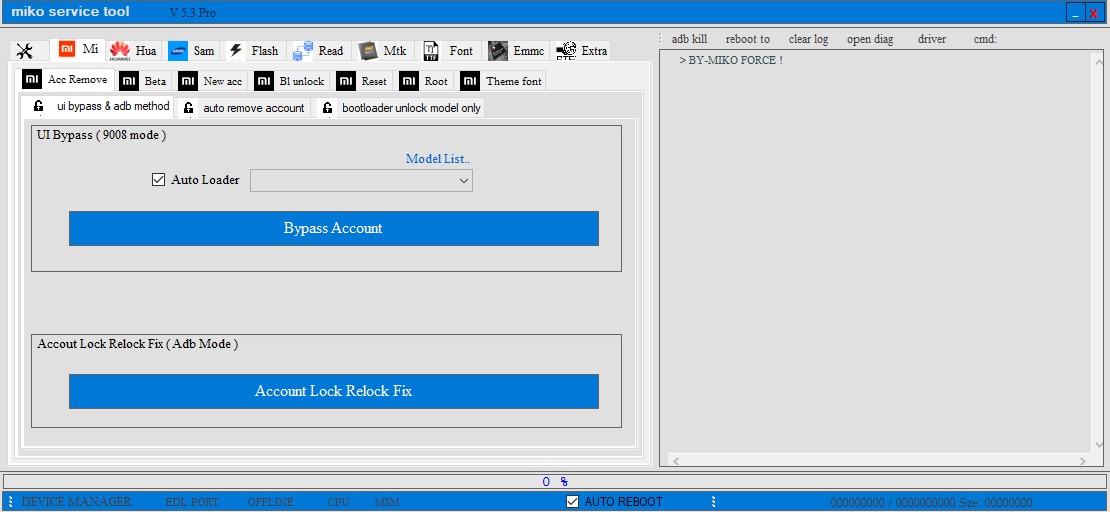
Task: Click log panel horizontal scrollbar right arrow
Action: (1082, 461)
